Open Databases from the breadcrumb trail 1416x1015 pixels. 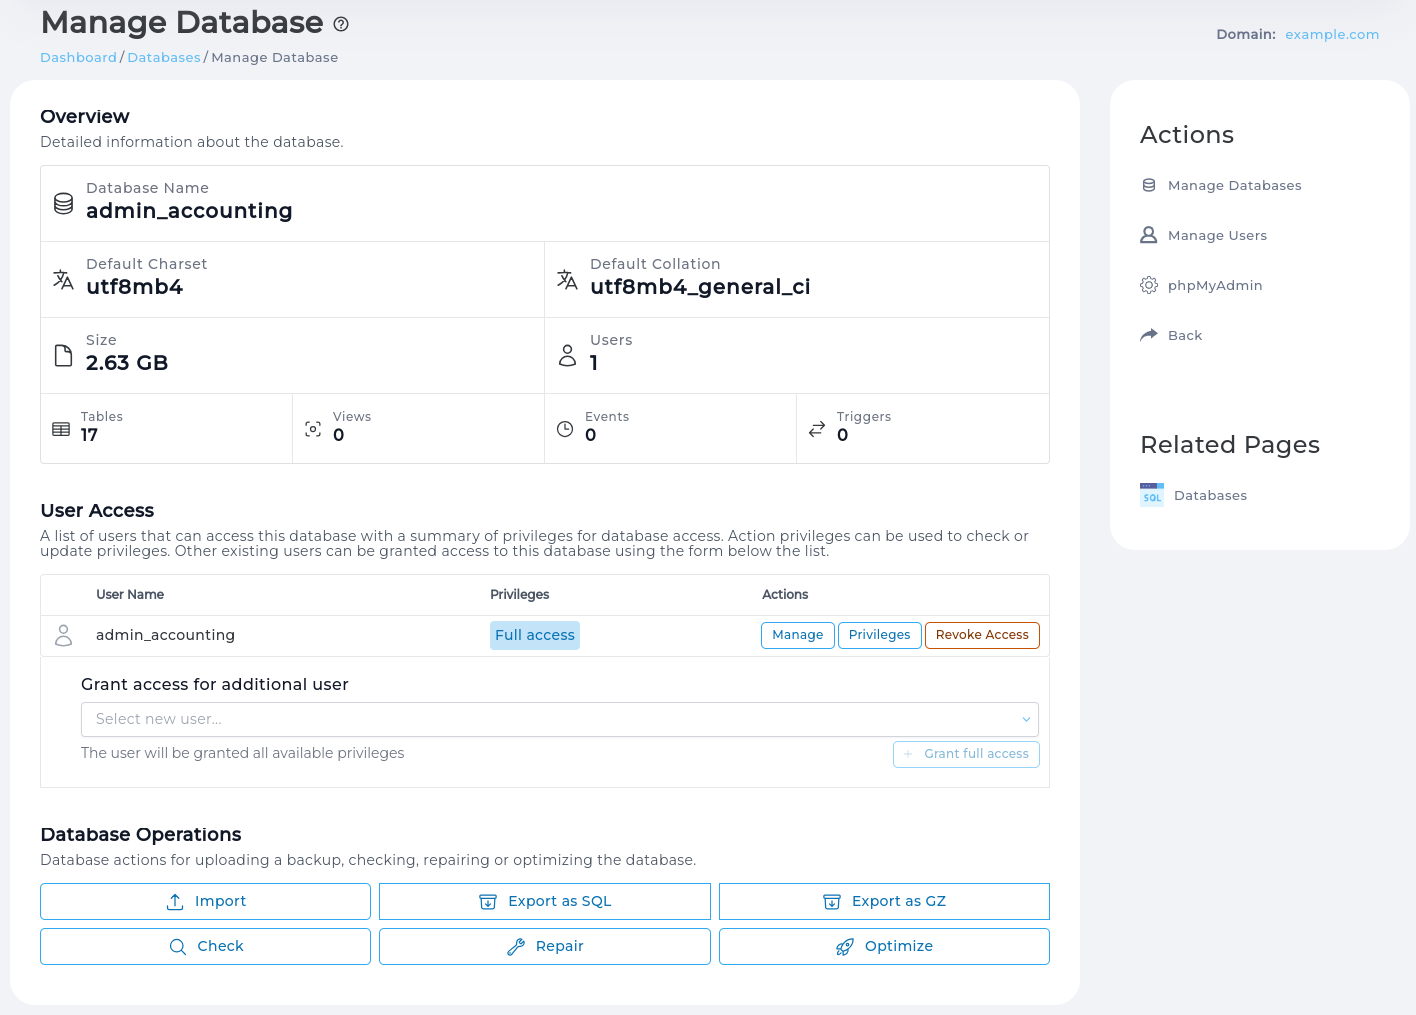[x=163, y=57]
